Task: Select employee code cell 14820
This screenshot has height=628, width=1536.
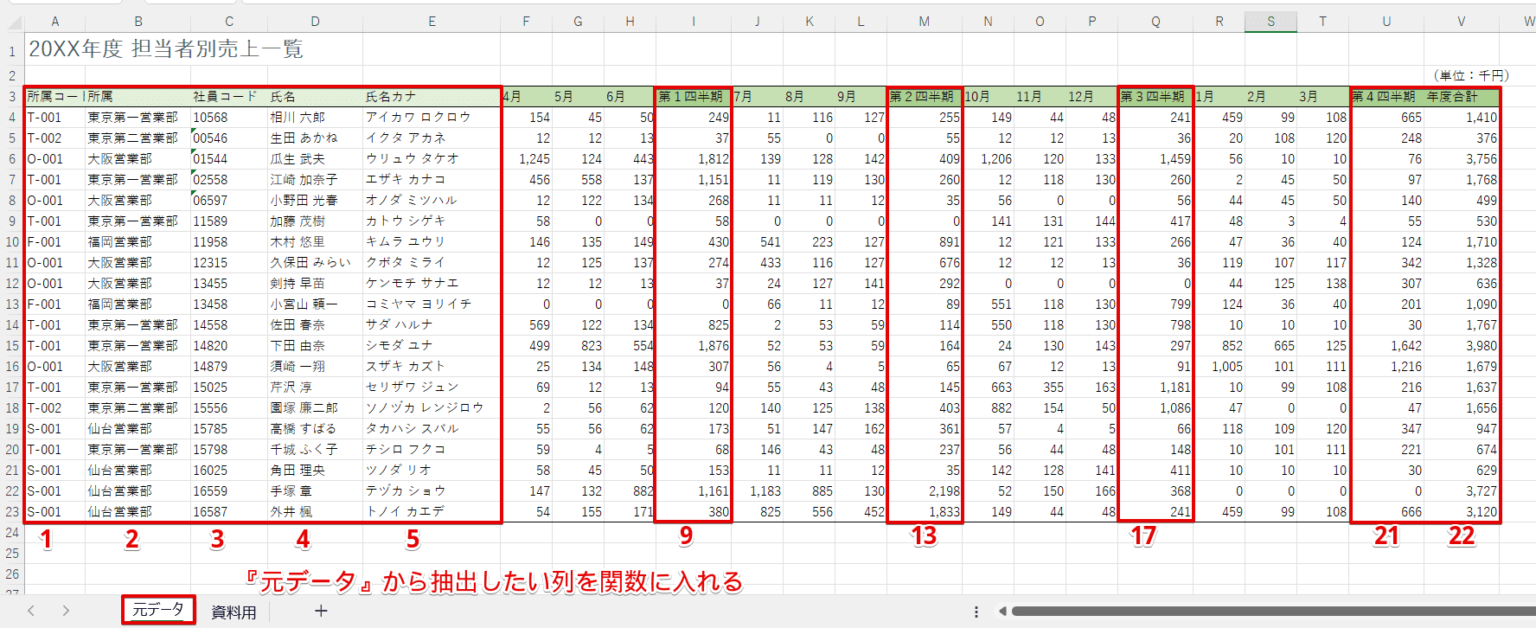Action: click(x=229, y=345)
